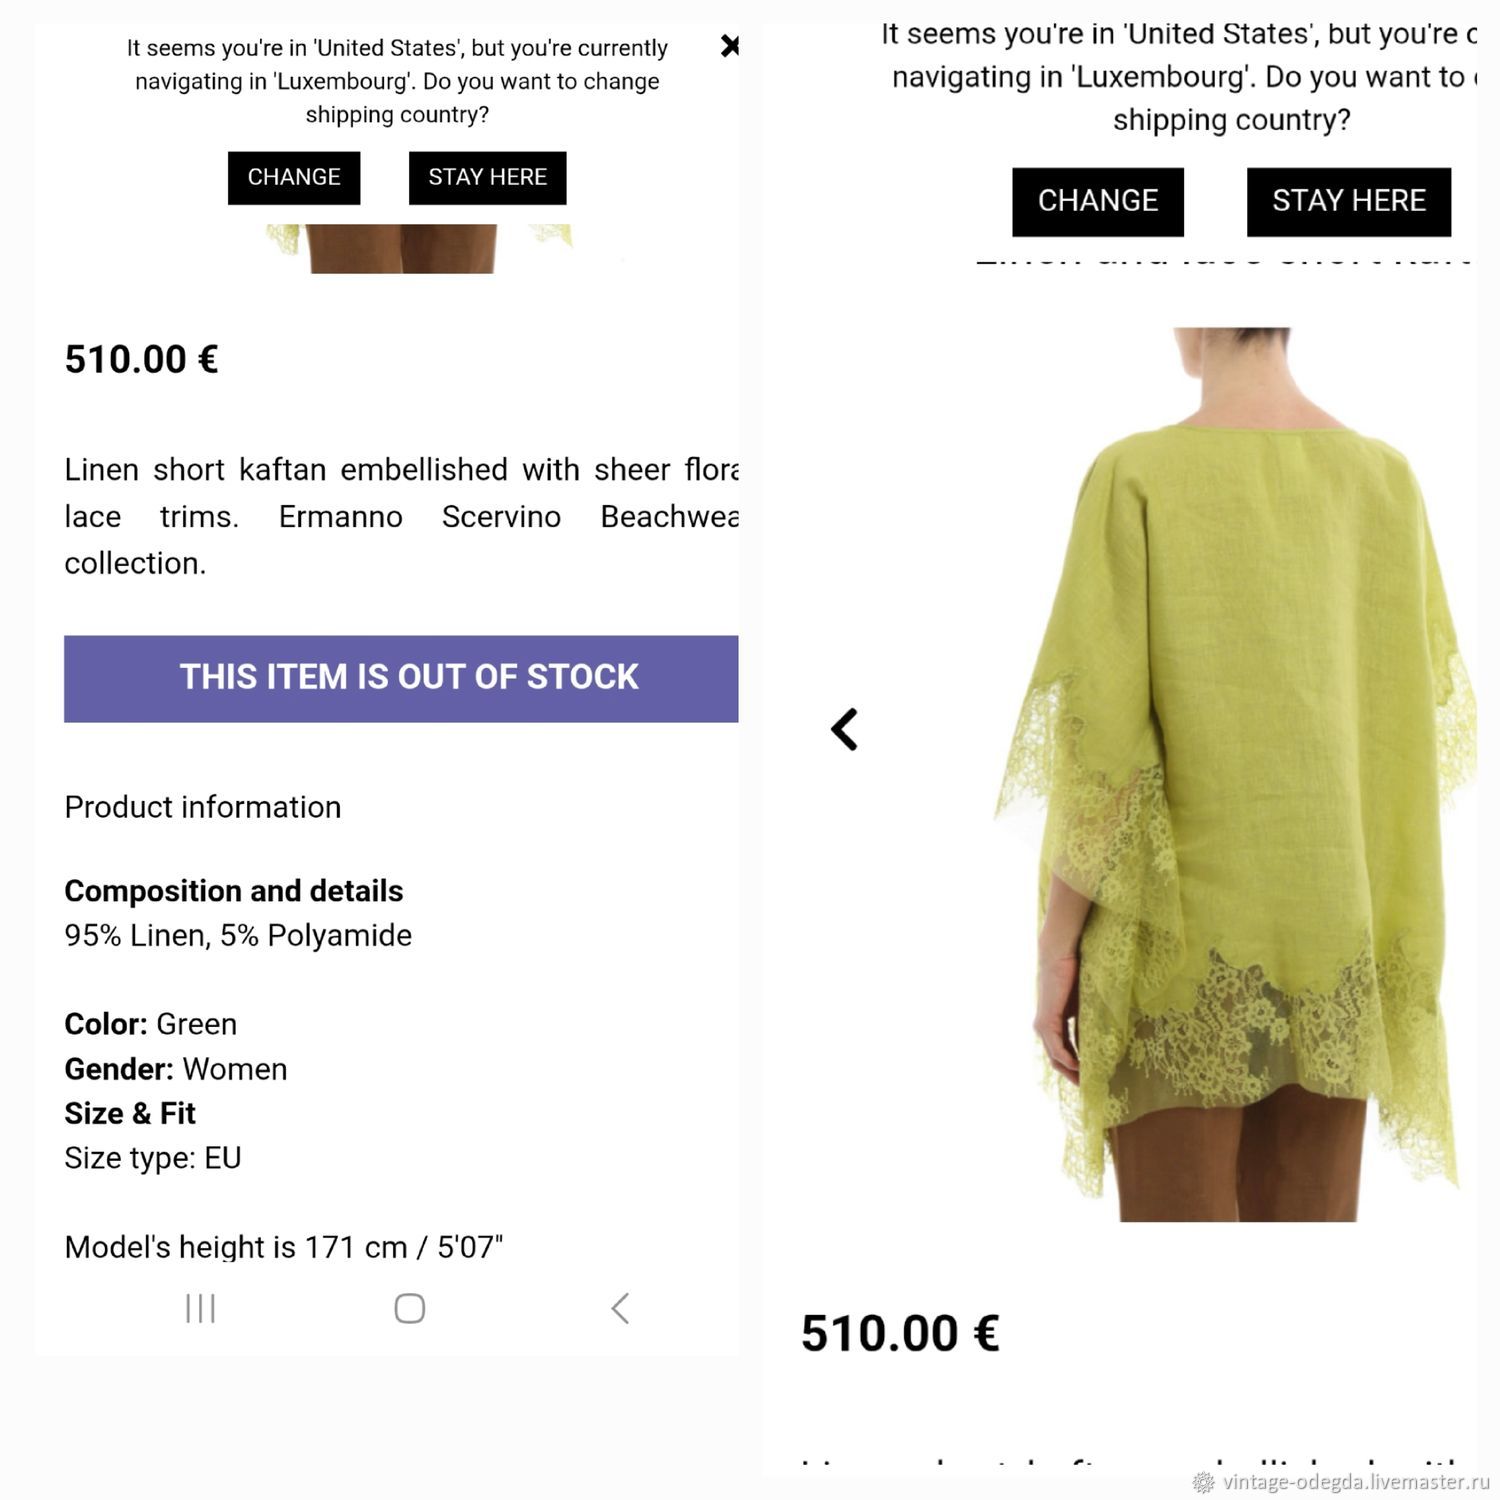Close the shipping country notification banner

(x=730, y=46)
